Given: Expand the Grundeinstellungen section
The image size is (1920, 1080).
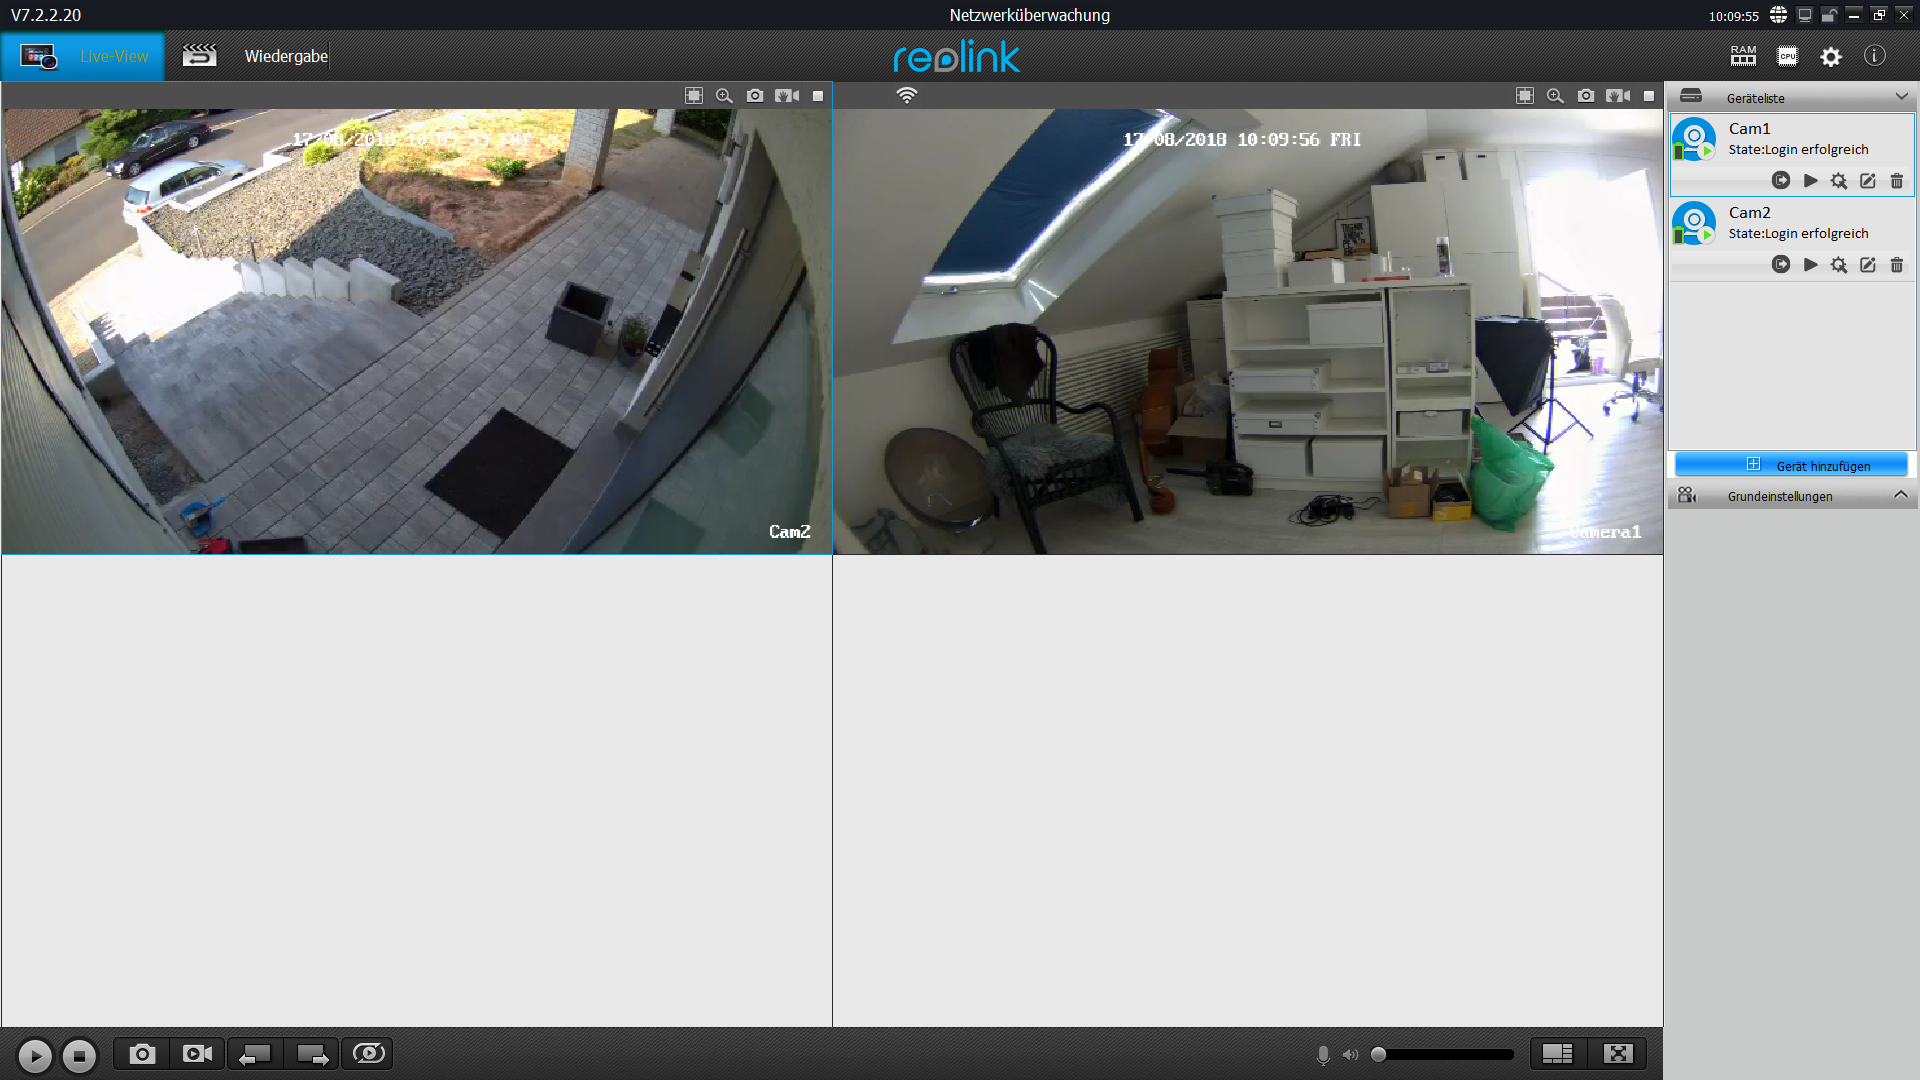Looking at the screenshot, I should 1900,496.
